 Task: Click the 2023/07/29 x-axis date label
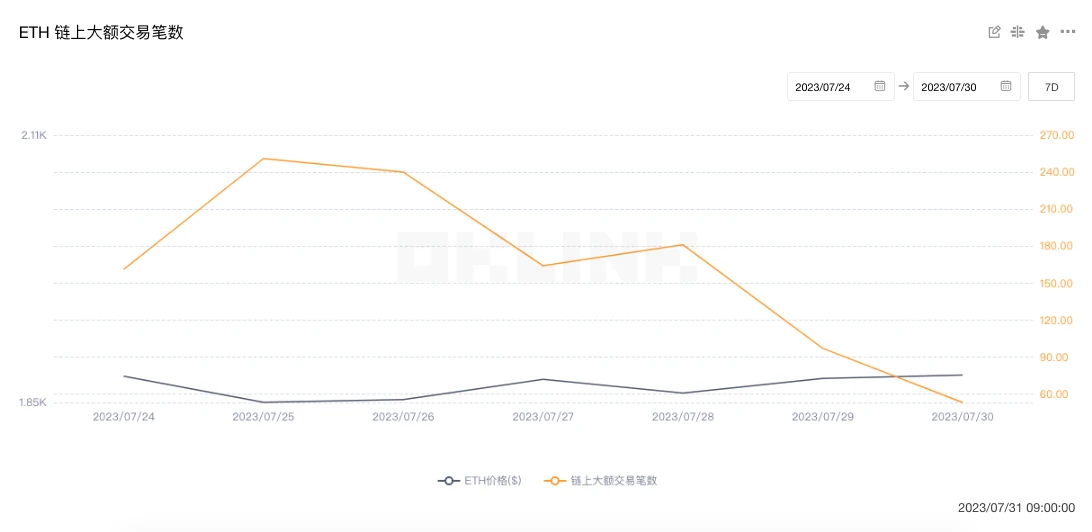coord(823,416)
